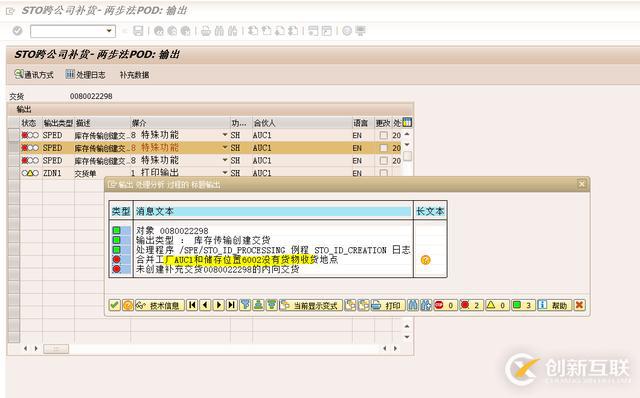
Task: Click the filter funnel icon in dialog toolbar
Action: coord(245,305)
